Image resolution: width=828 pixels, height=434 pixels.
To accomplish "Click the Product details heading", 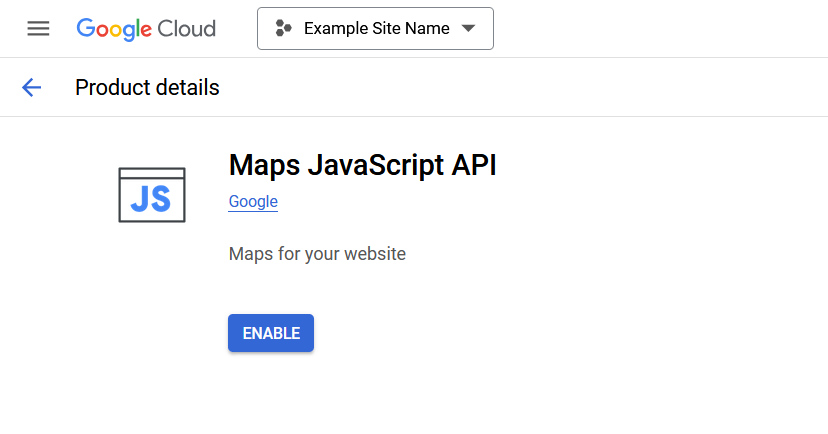I will tap(147, 88).
